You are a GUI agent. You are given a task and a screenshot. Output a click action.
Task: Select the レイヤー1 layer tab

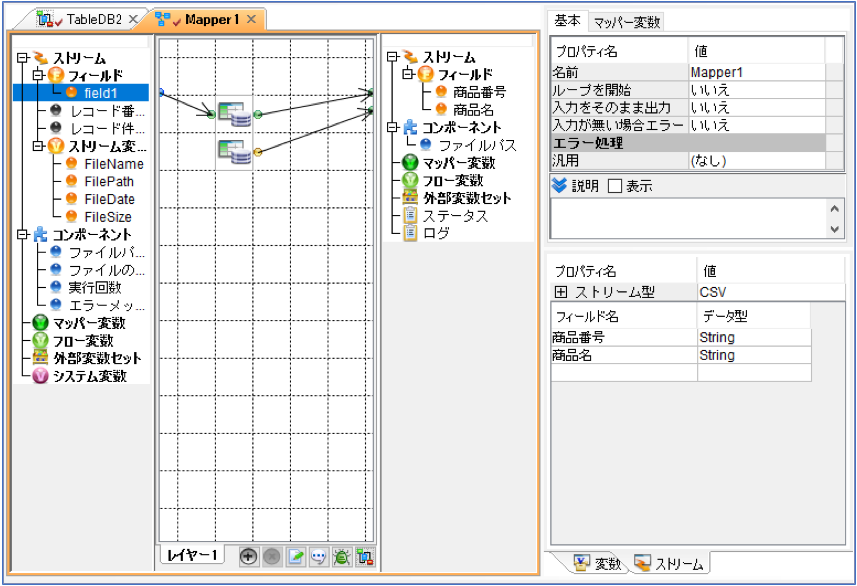coord(192,555)
